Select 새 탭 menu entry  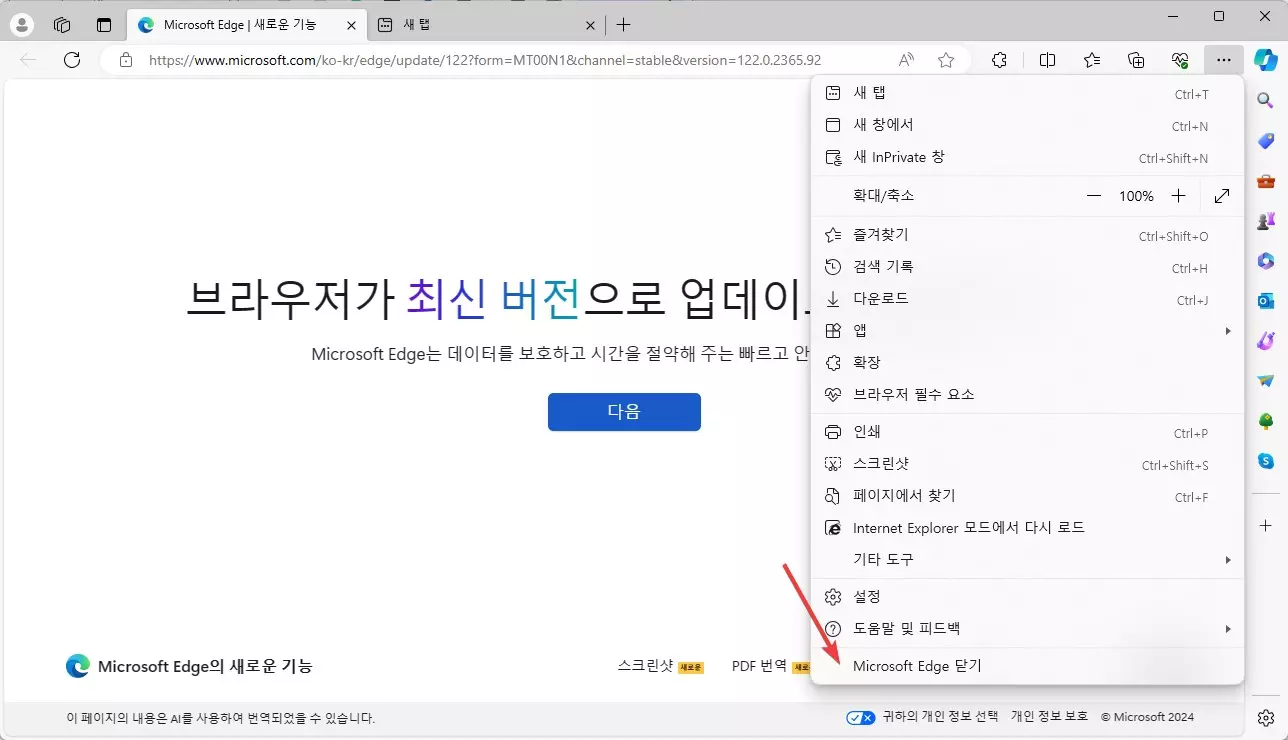click(x=1028, y=94)
